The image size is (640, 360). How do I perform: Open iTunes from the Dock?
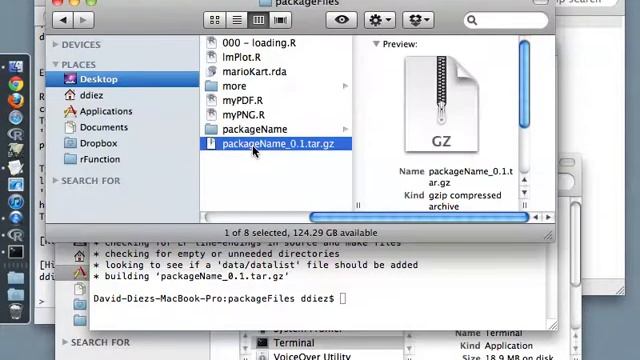coord(16,202)
